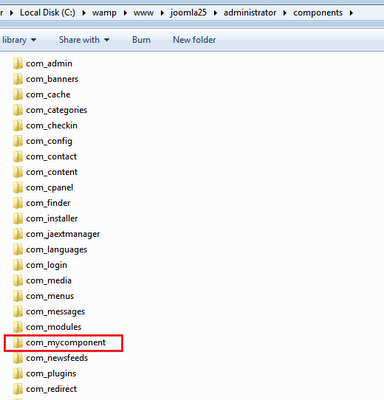The height and width of the screenshot is (400, 384).
Task: Select the com_languages folder icon
Action: pos(18,249)
